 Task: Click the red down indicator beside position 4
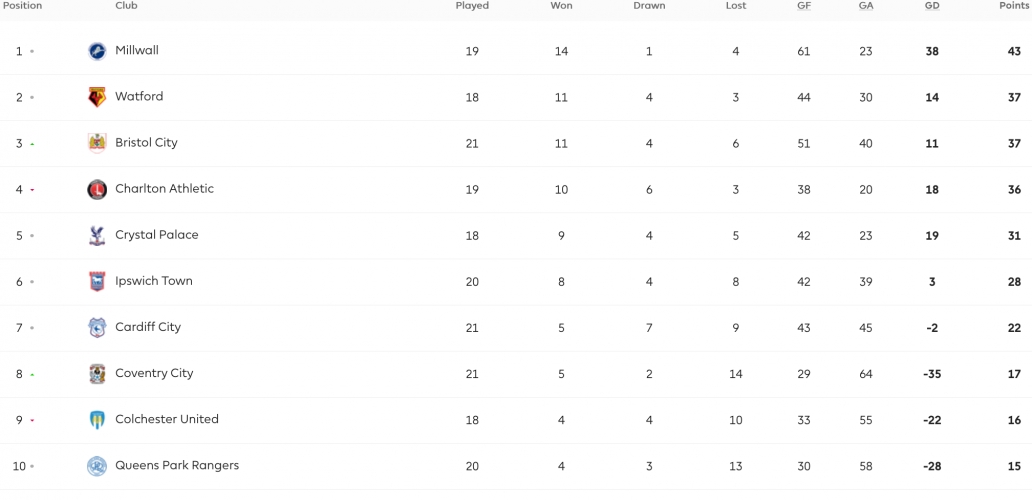(32, 190)
